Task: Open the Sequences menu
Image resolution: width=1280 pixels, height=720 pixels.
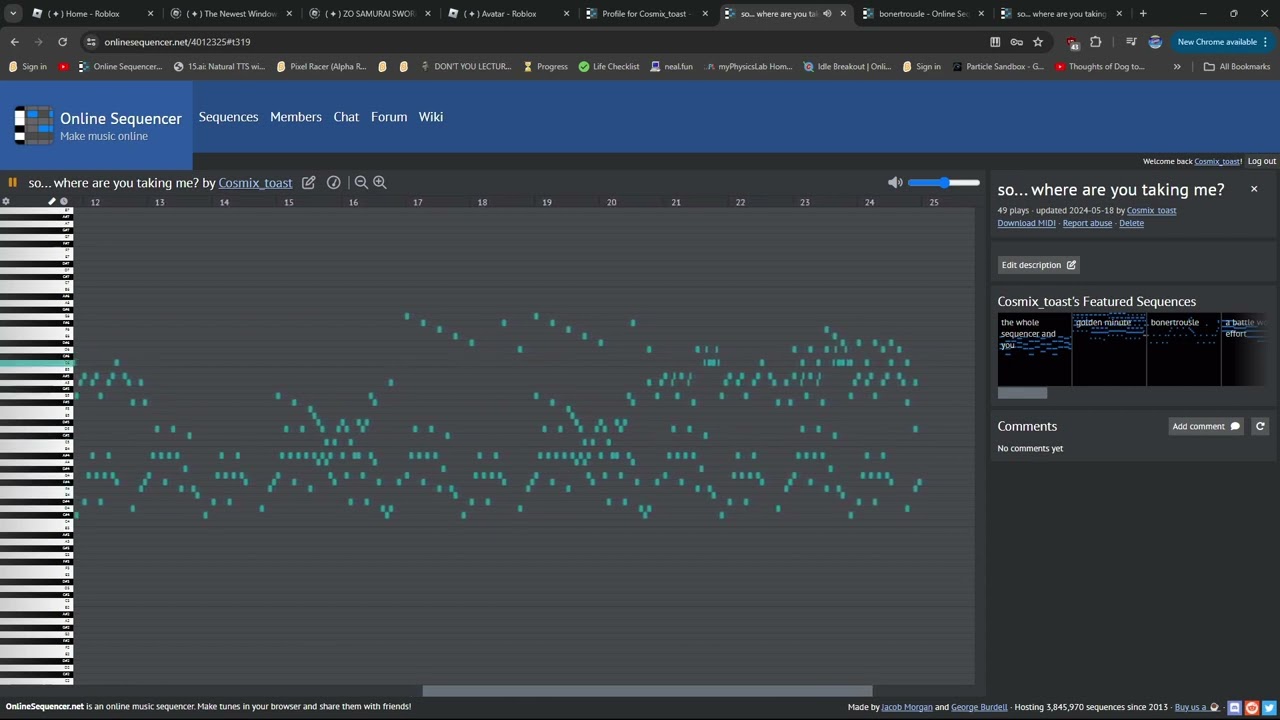Action: (x=228, y=117)
